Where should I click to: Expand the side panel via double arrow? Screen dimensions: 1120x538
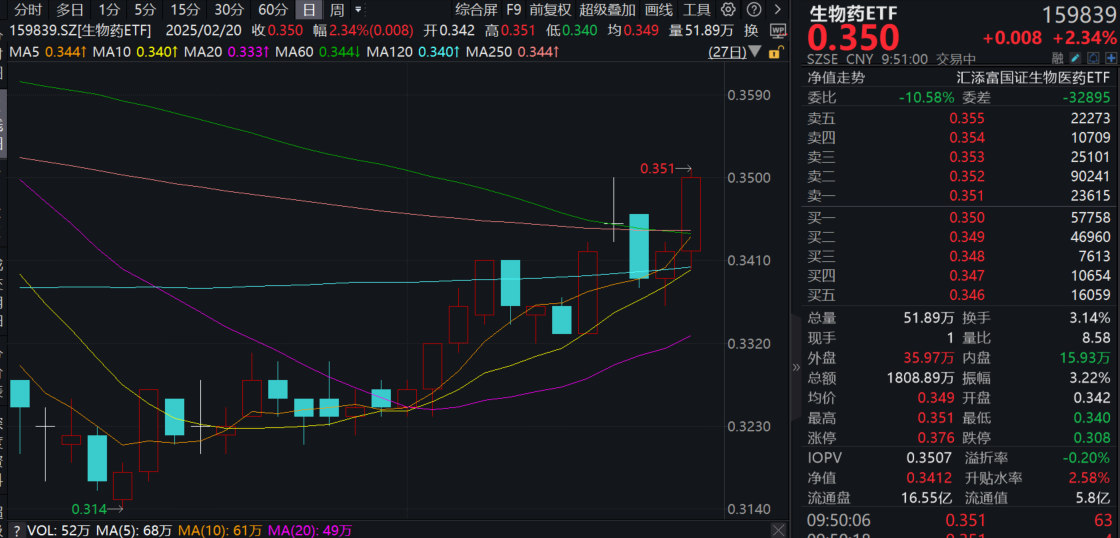tap(796, 367)
